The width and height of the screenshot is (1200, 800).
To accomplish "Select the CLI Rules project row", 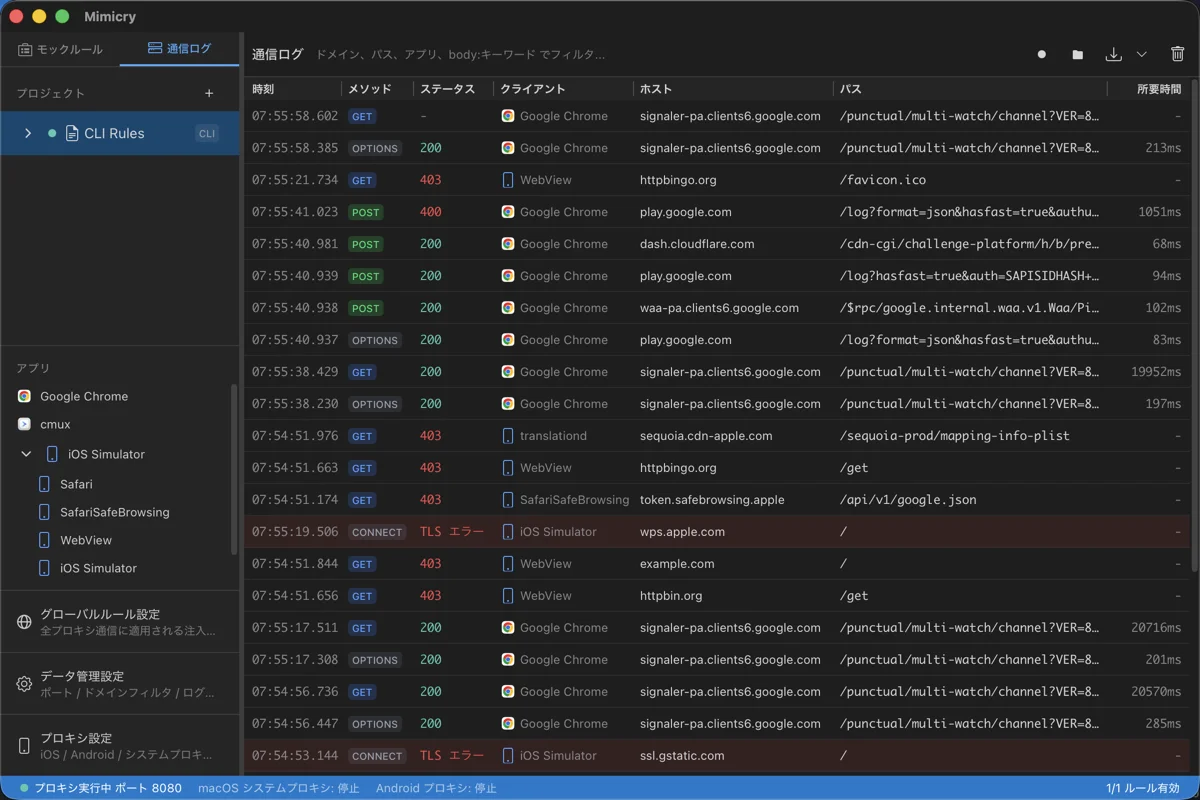I will click(x=120, y=133).
